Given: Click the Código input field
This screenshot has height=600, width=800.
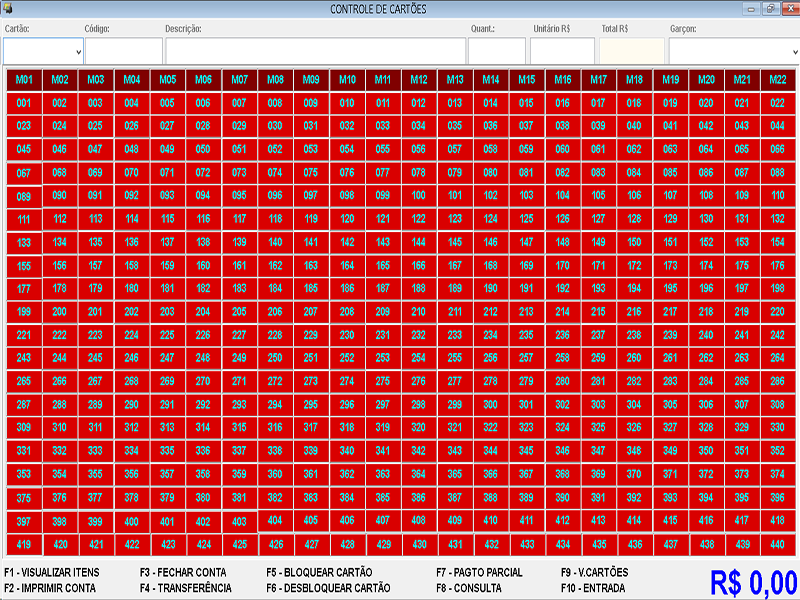Looking at the screenshot, I should 124,52.
